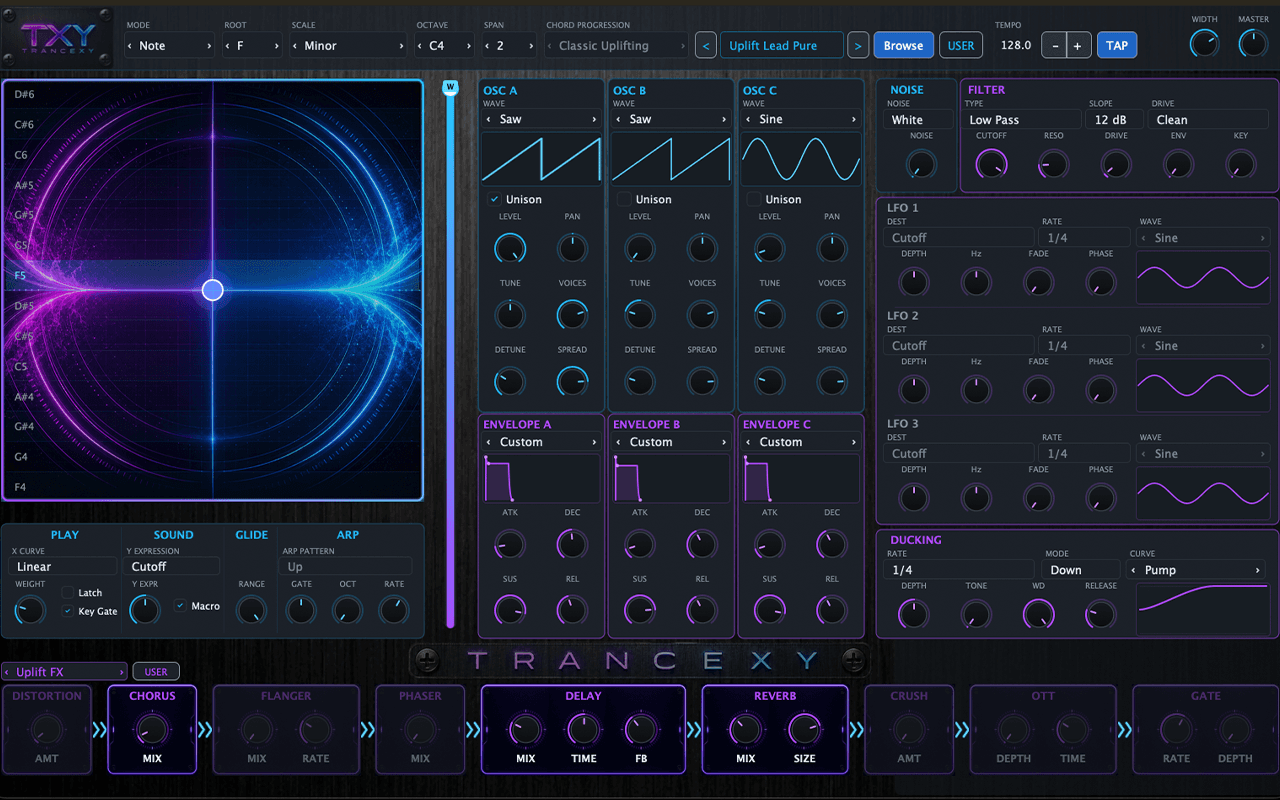Click the XY pad center cursor
Viewport: 1280px width, 800px height.
[x=213, y=290]
